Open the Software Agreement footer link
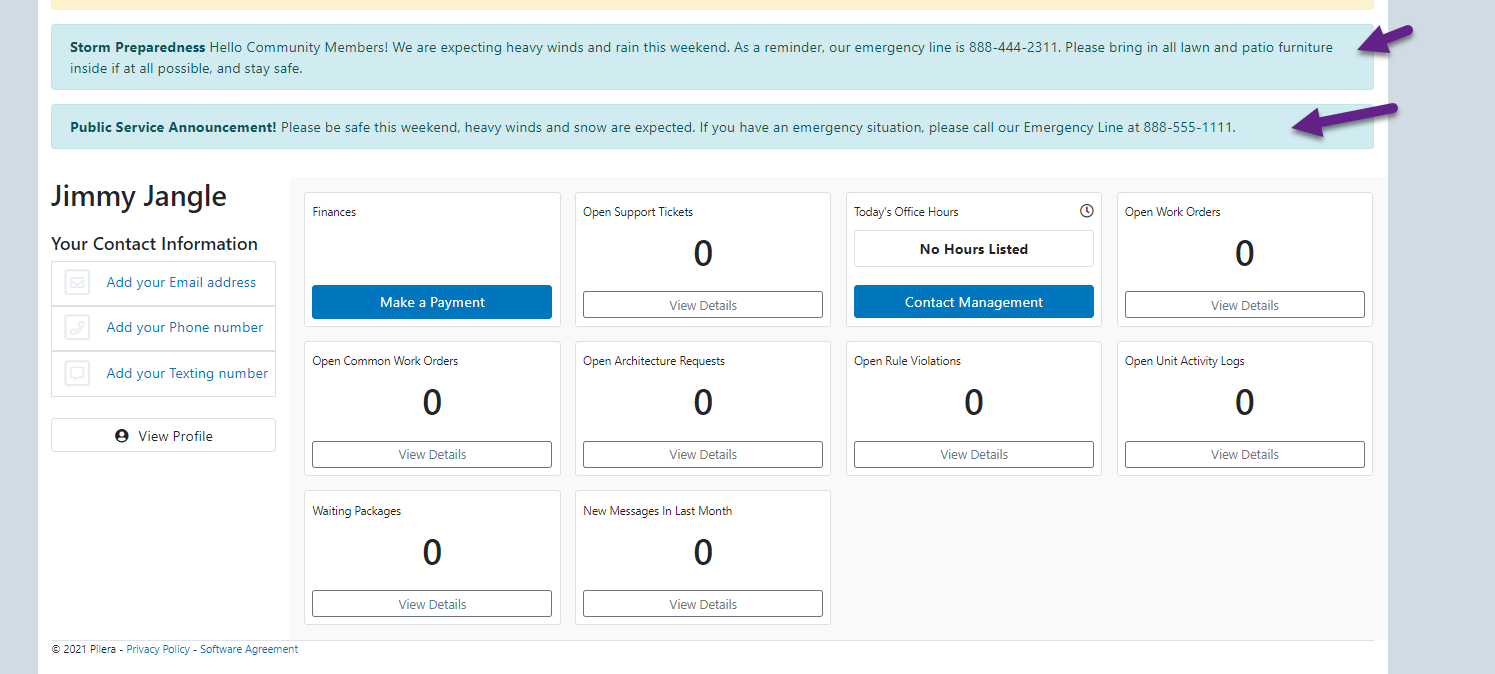 249,649
